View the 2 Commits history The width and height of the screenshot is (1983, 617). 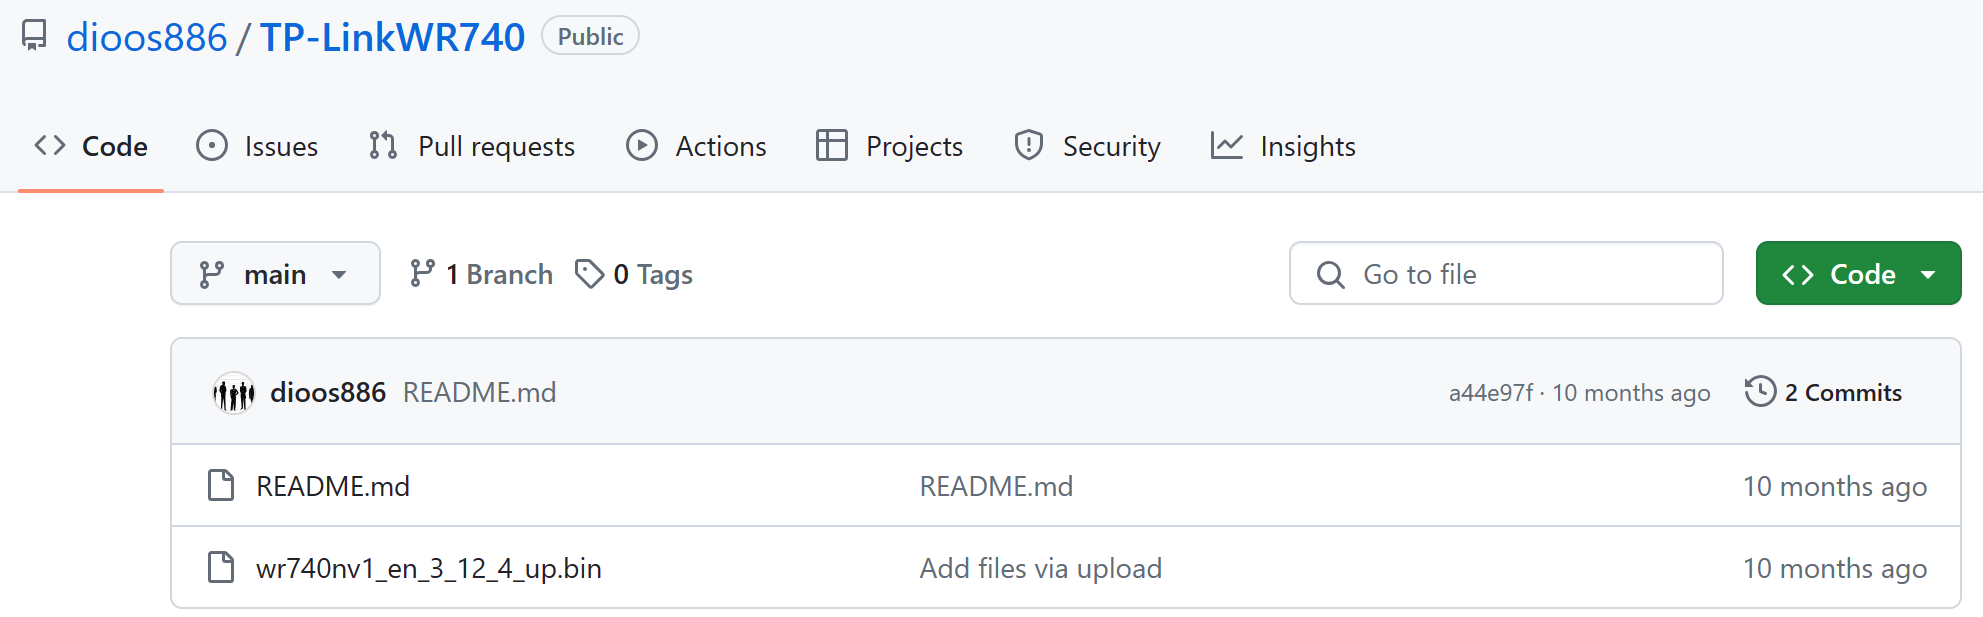[x=1842, y=392]
